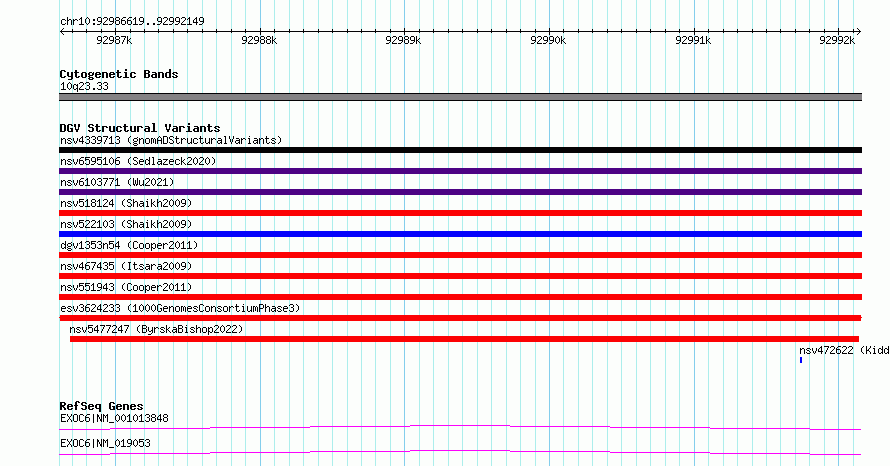Viewport: 890px width, 466px height.
Task: Click the magenta EXOC6 NM_019053 transcript line
Action: [460, 452]
